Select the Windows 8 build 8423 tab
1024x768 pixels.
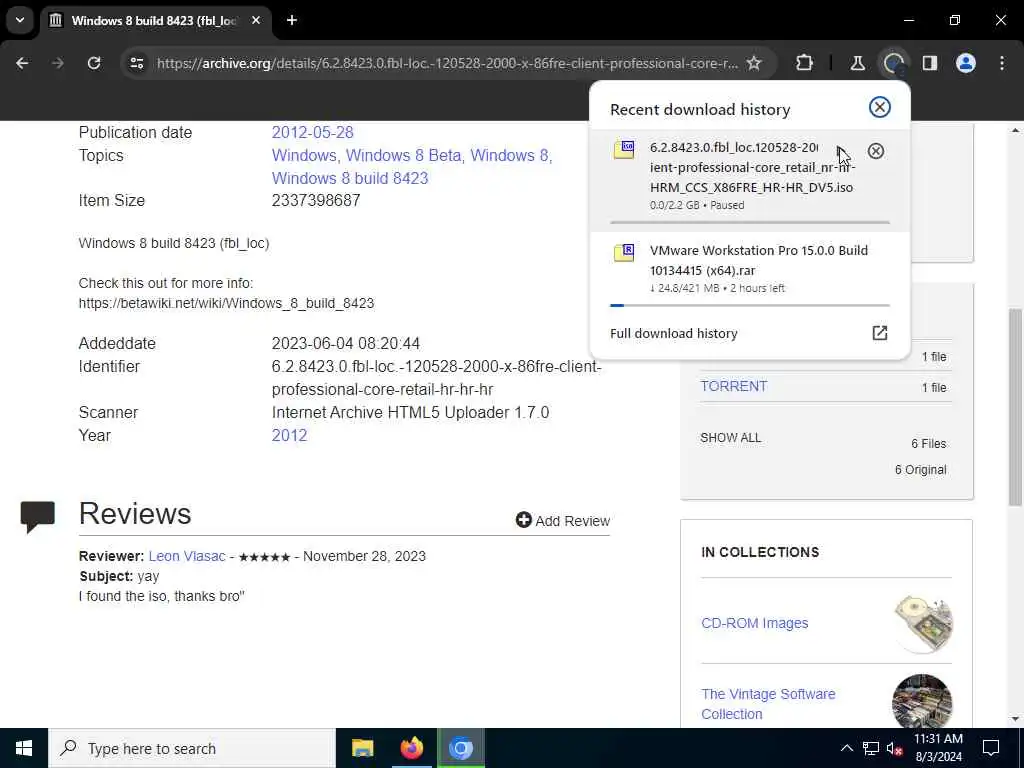[x=154, y=20]
